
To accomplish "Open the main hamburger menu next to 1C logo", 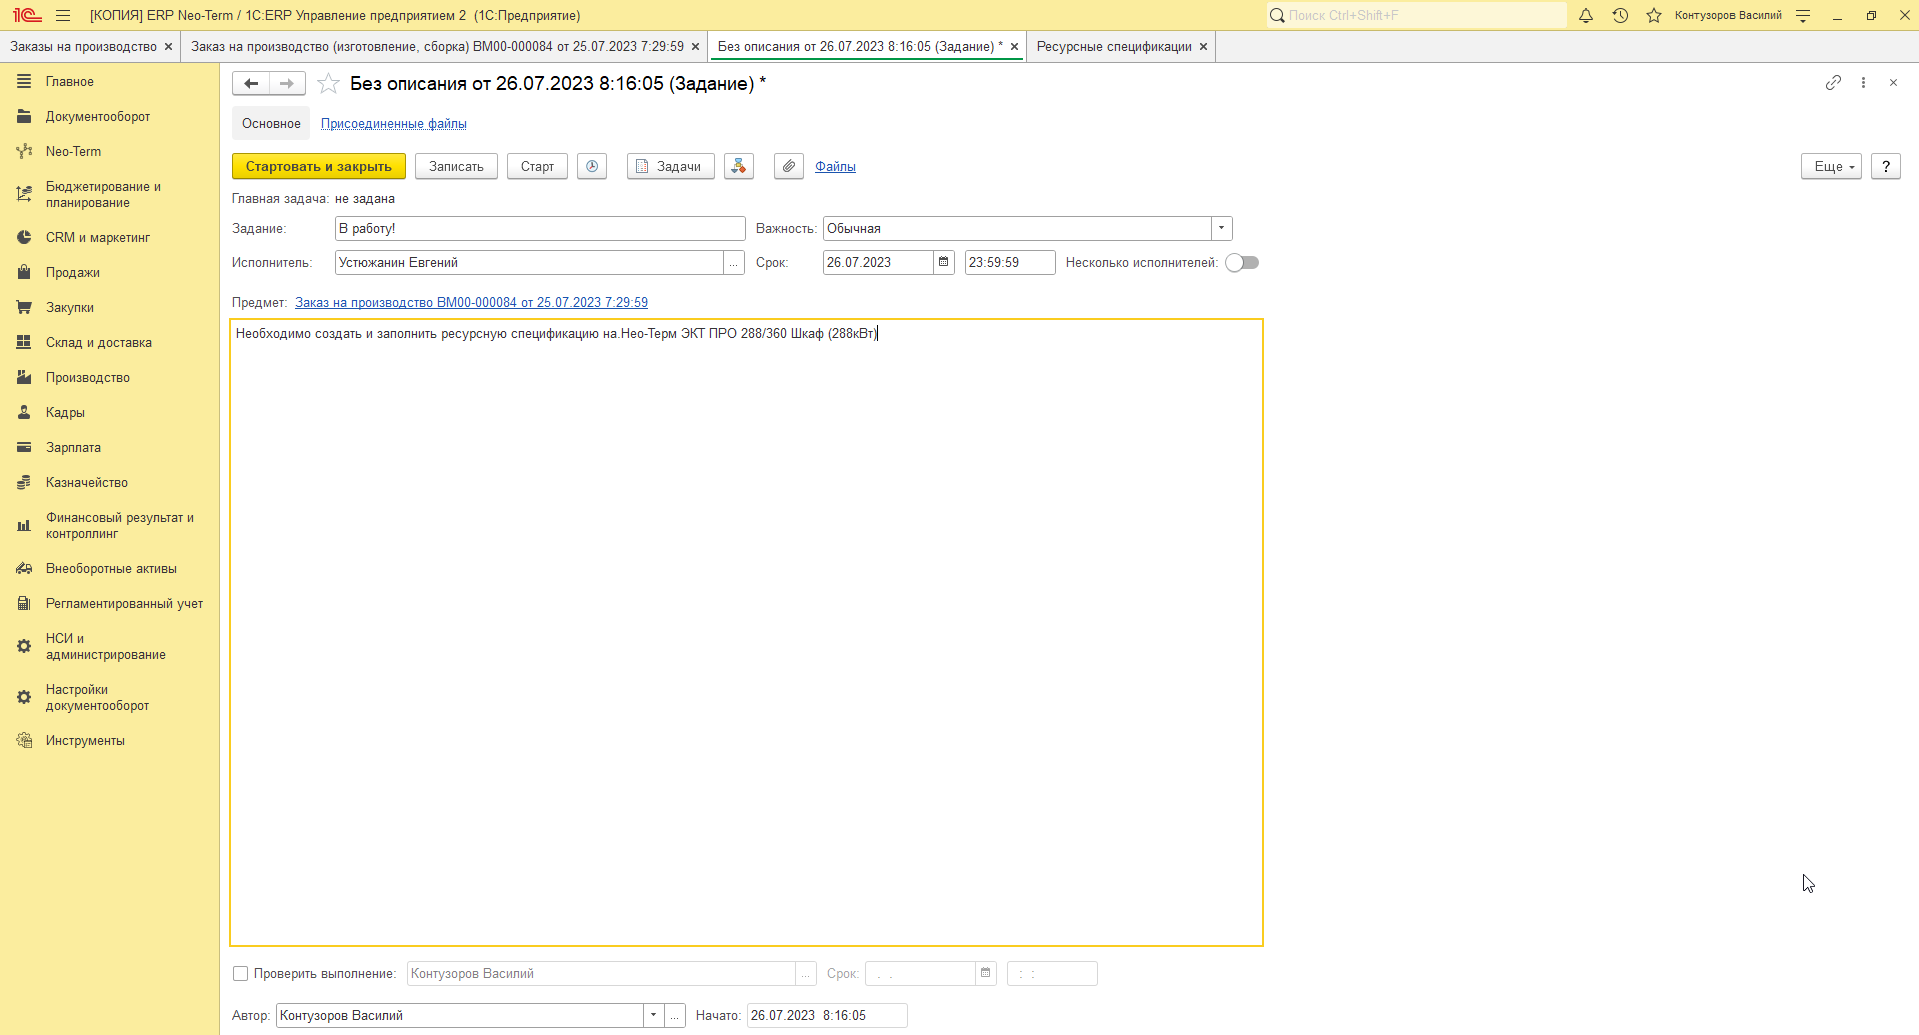I will pyautogui.click(x=63, y=15).
